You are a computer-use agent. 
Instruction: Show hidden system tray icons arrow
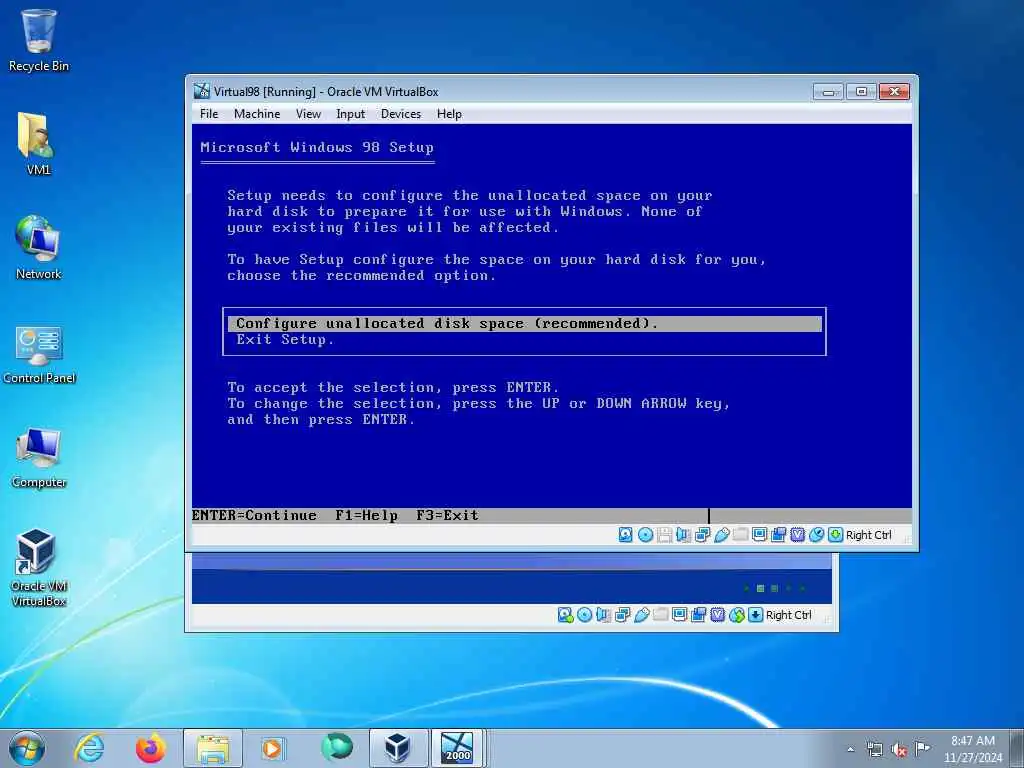850,750
